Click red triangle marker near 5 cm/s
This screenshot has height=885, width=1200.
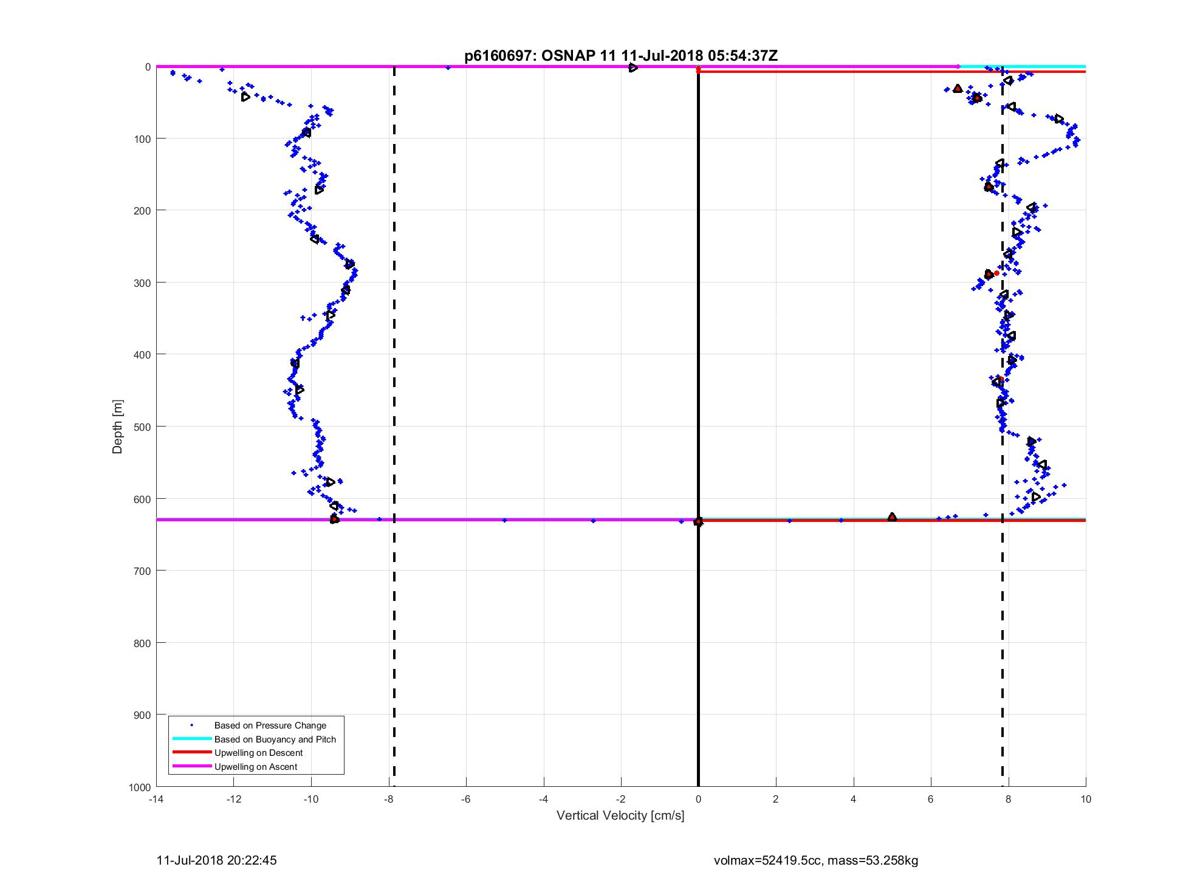[x=892, y=517]
